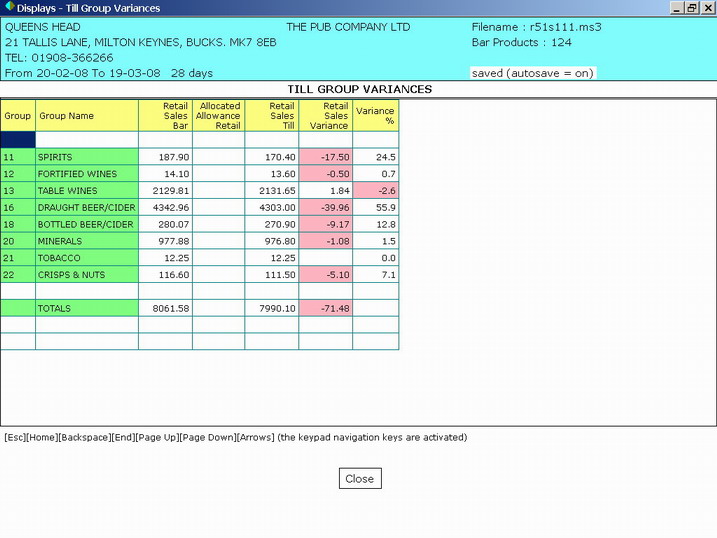717x538 pixels.
Task: Click the total variance cell -71.48
Action: click(325, 309)
